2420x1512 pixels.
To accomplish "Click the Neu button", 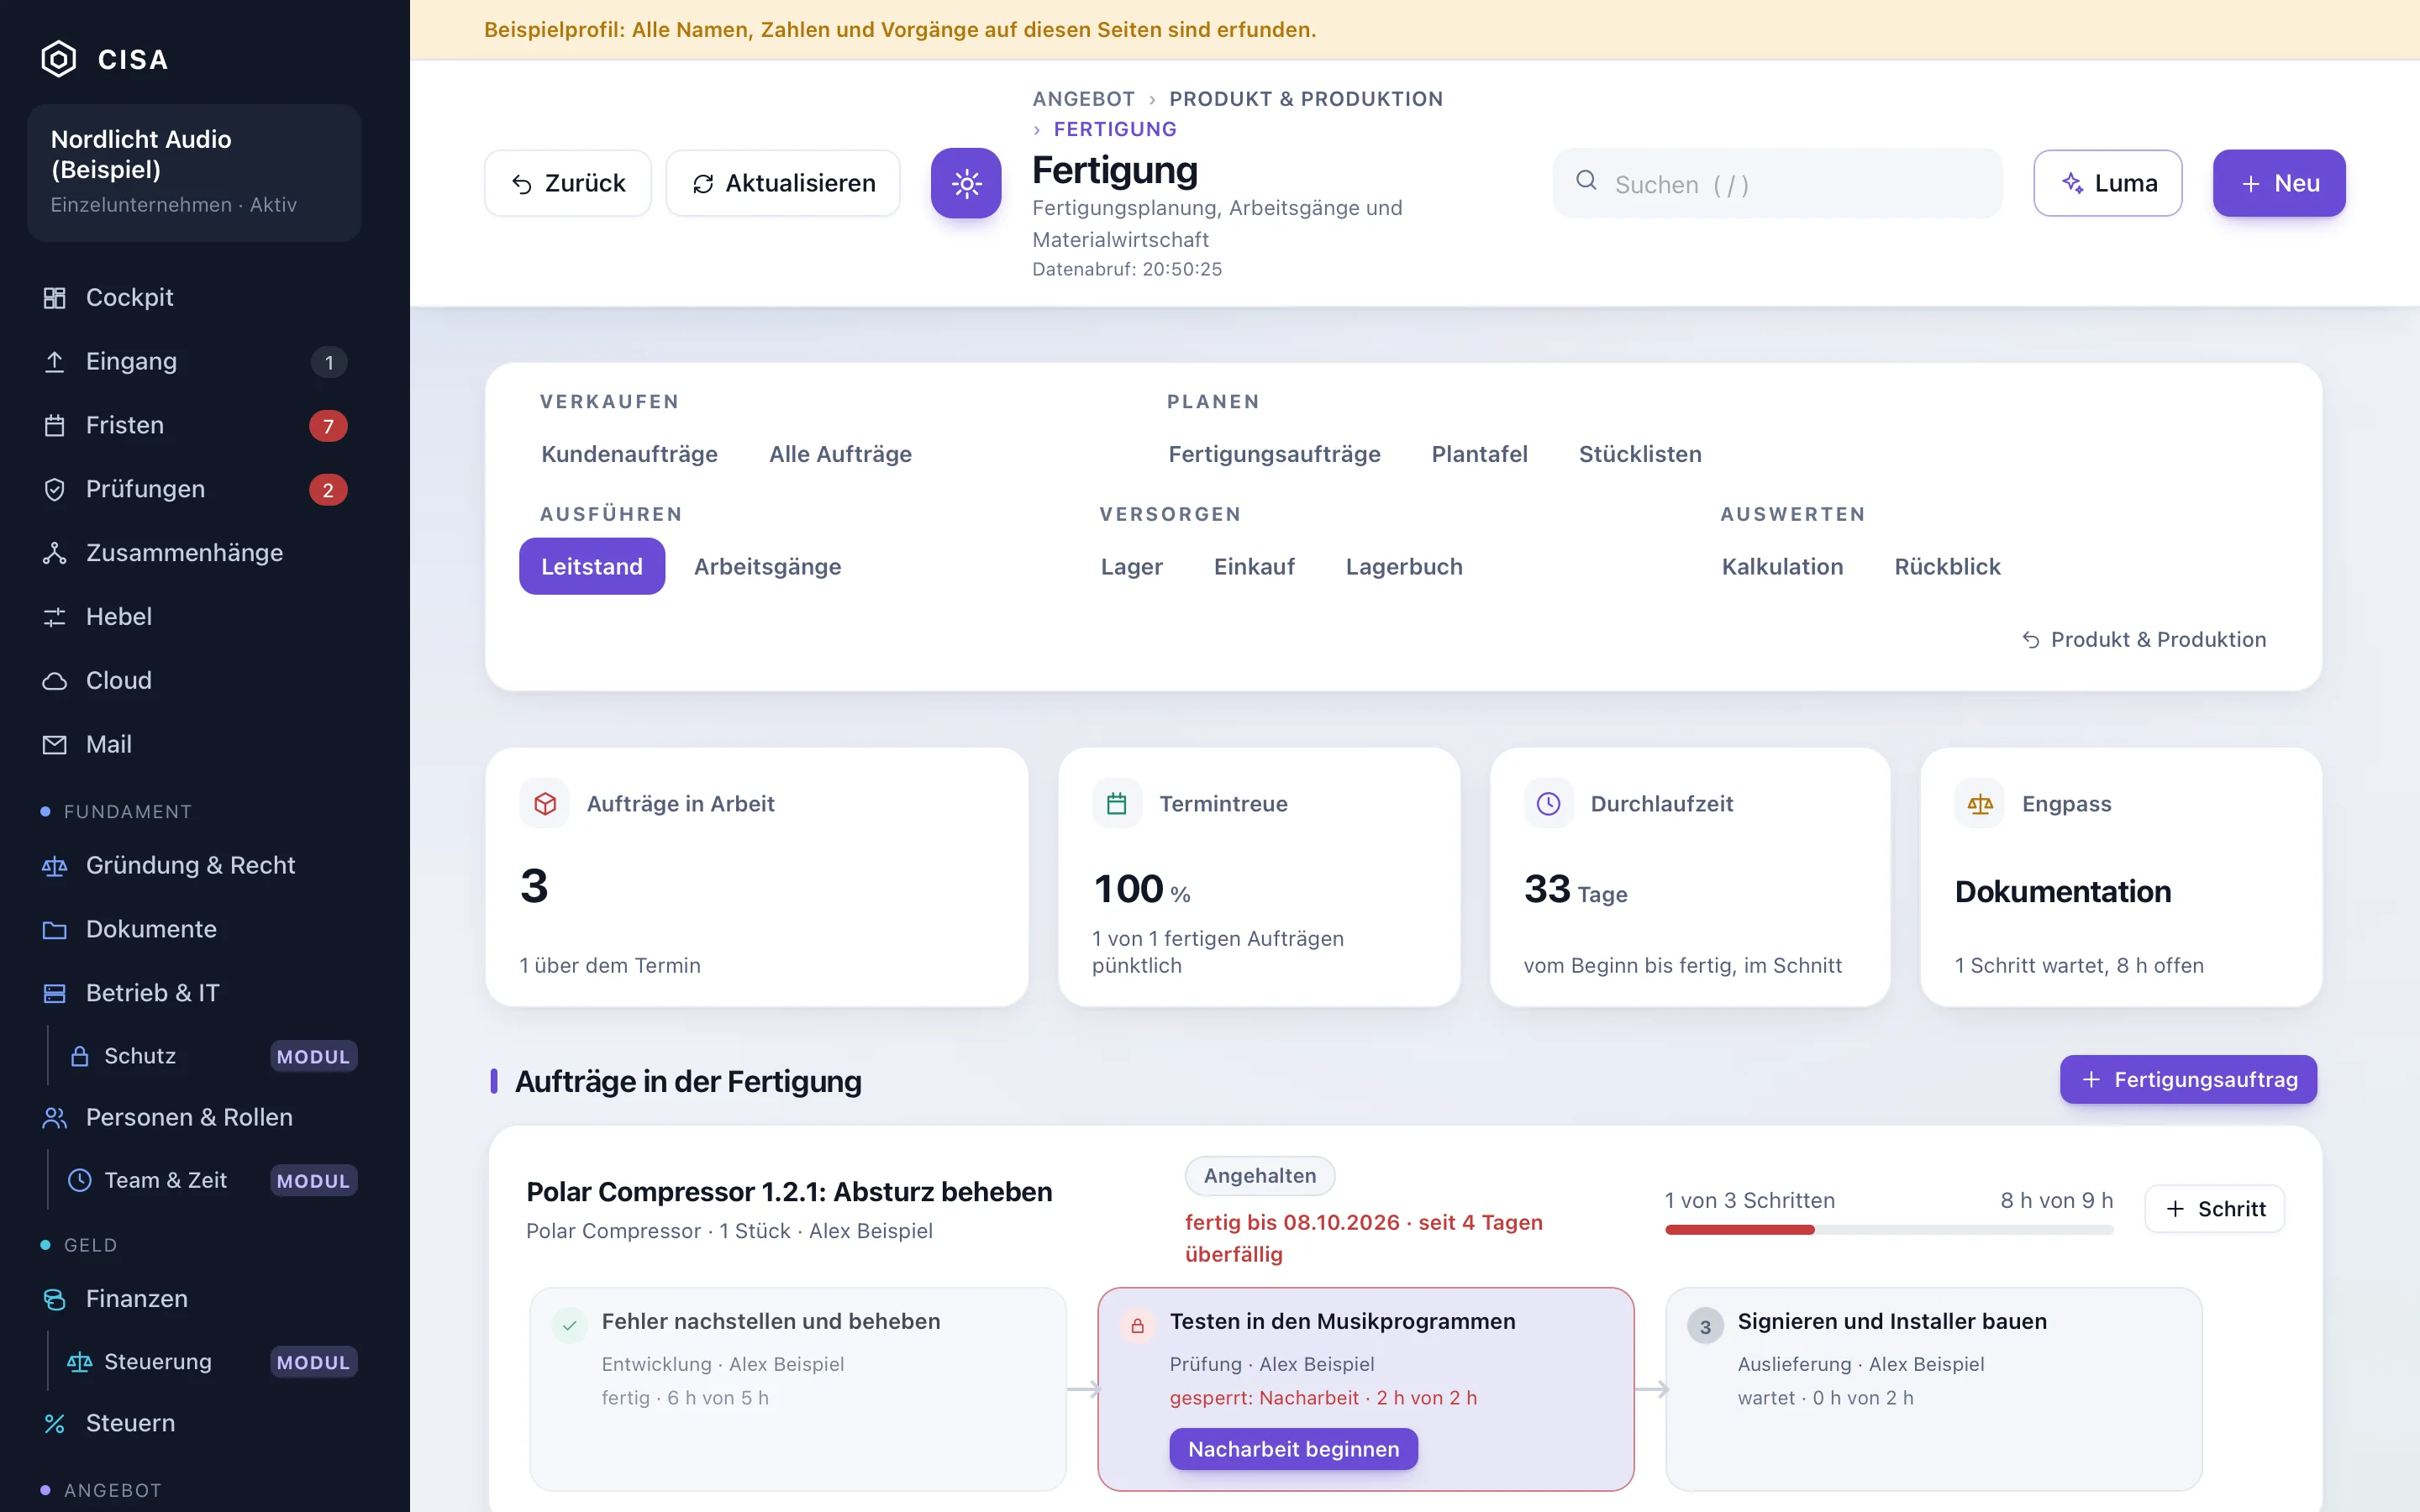I will (2279, 183).
